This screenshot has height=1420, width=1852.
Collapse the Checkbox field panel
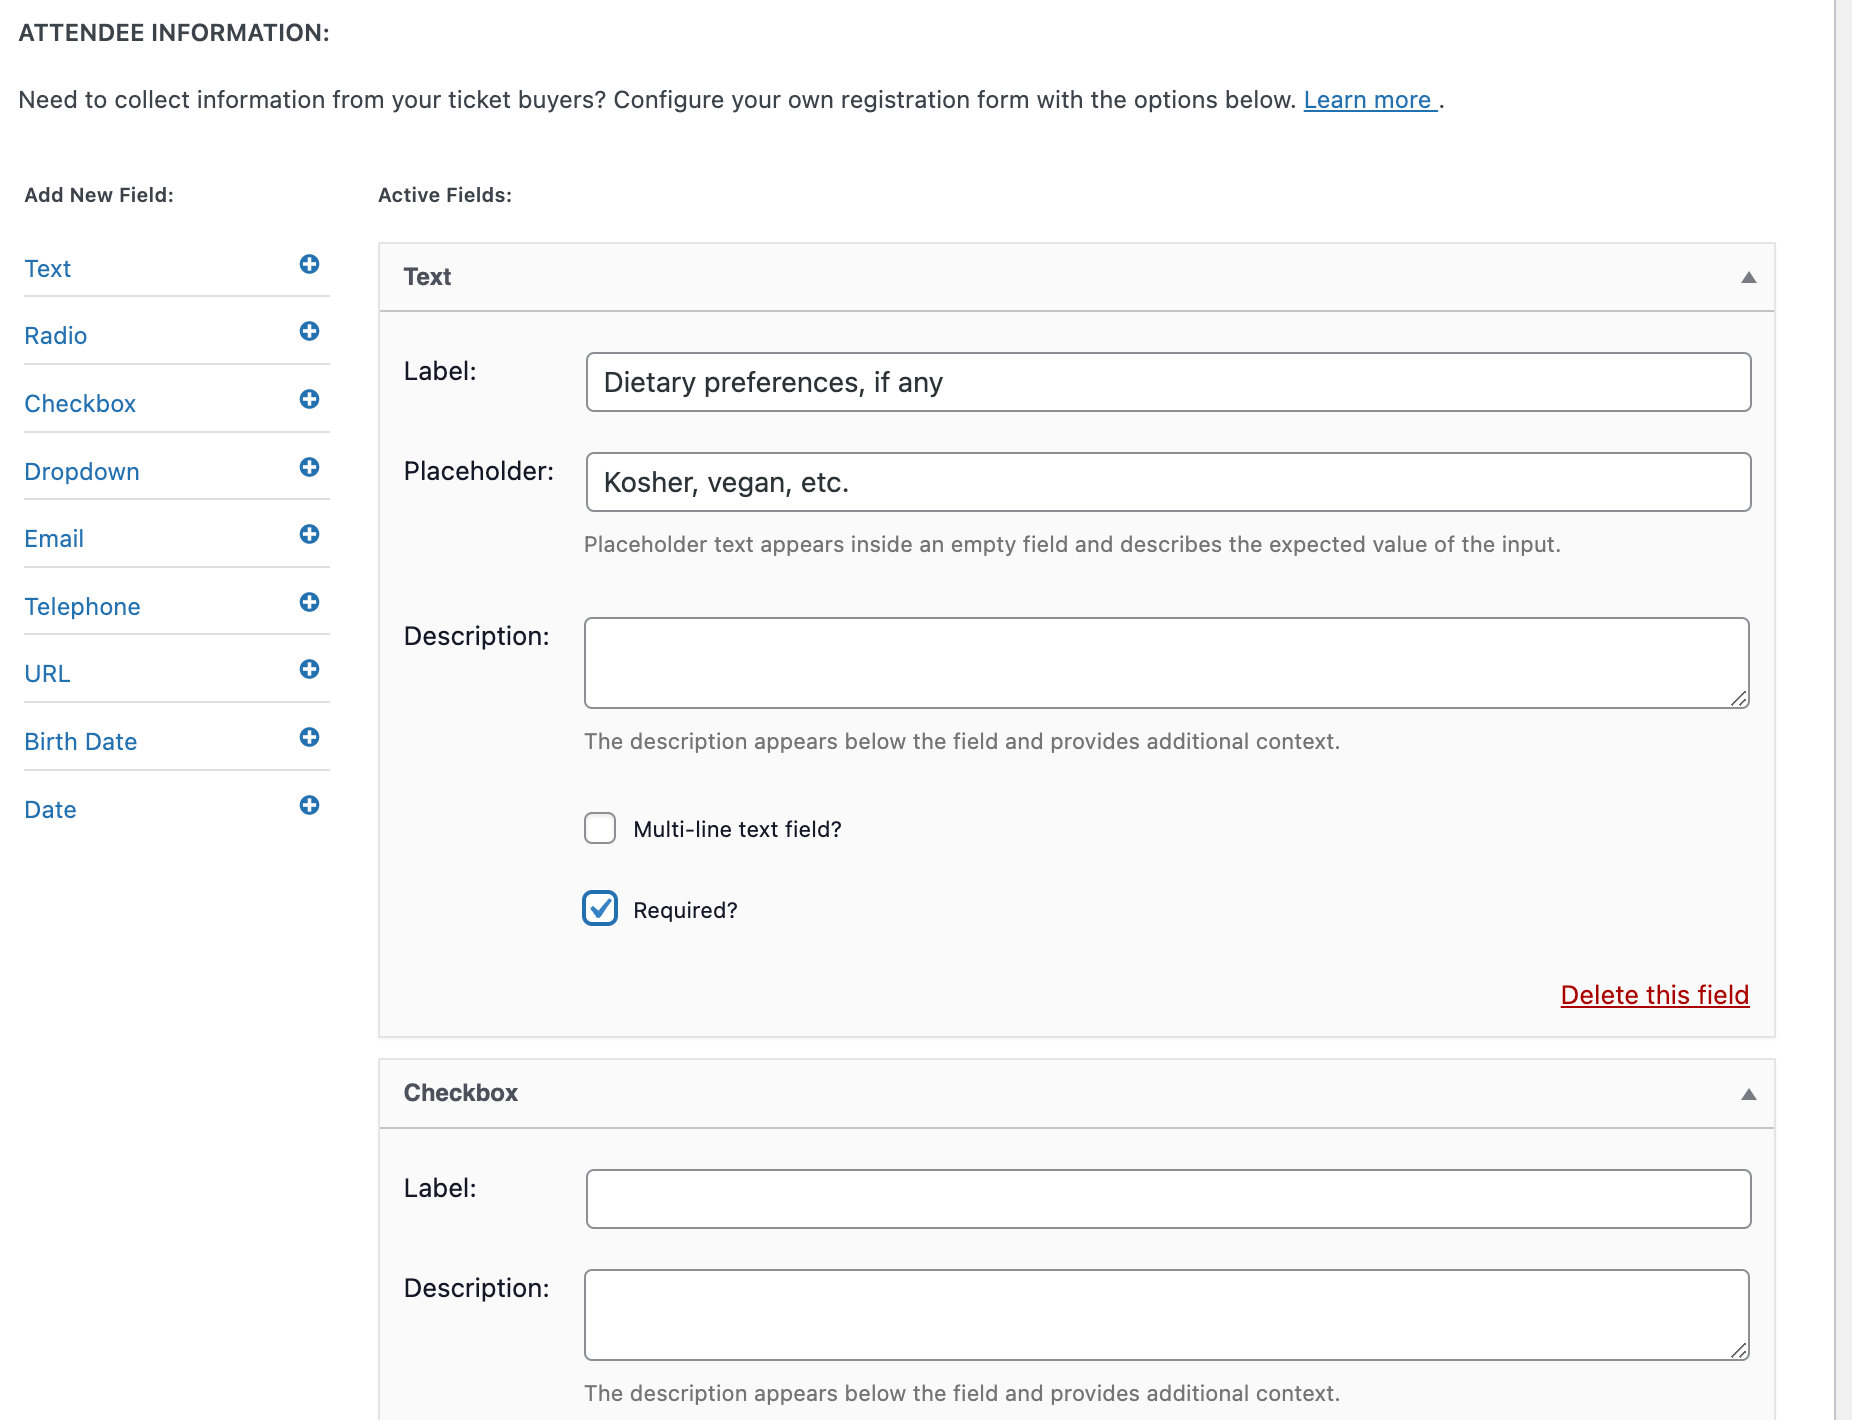(1750, 1094)
